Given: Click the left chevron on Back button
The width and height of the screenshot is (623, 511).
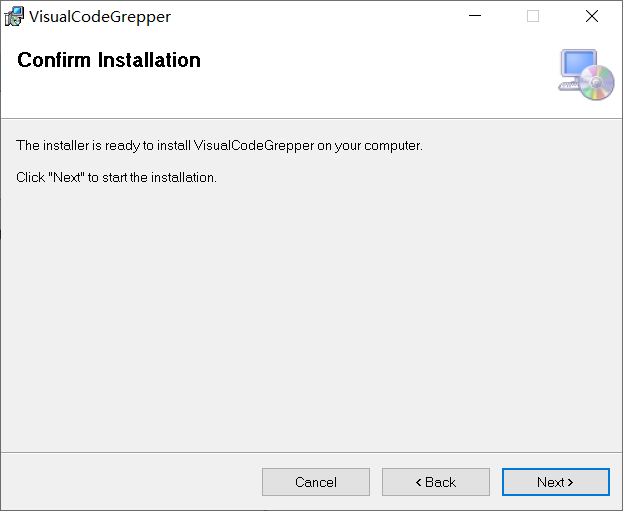Looking at the screenshot, I should pyautogui.click(x=419, y=482).
